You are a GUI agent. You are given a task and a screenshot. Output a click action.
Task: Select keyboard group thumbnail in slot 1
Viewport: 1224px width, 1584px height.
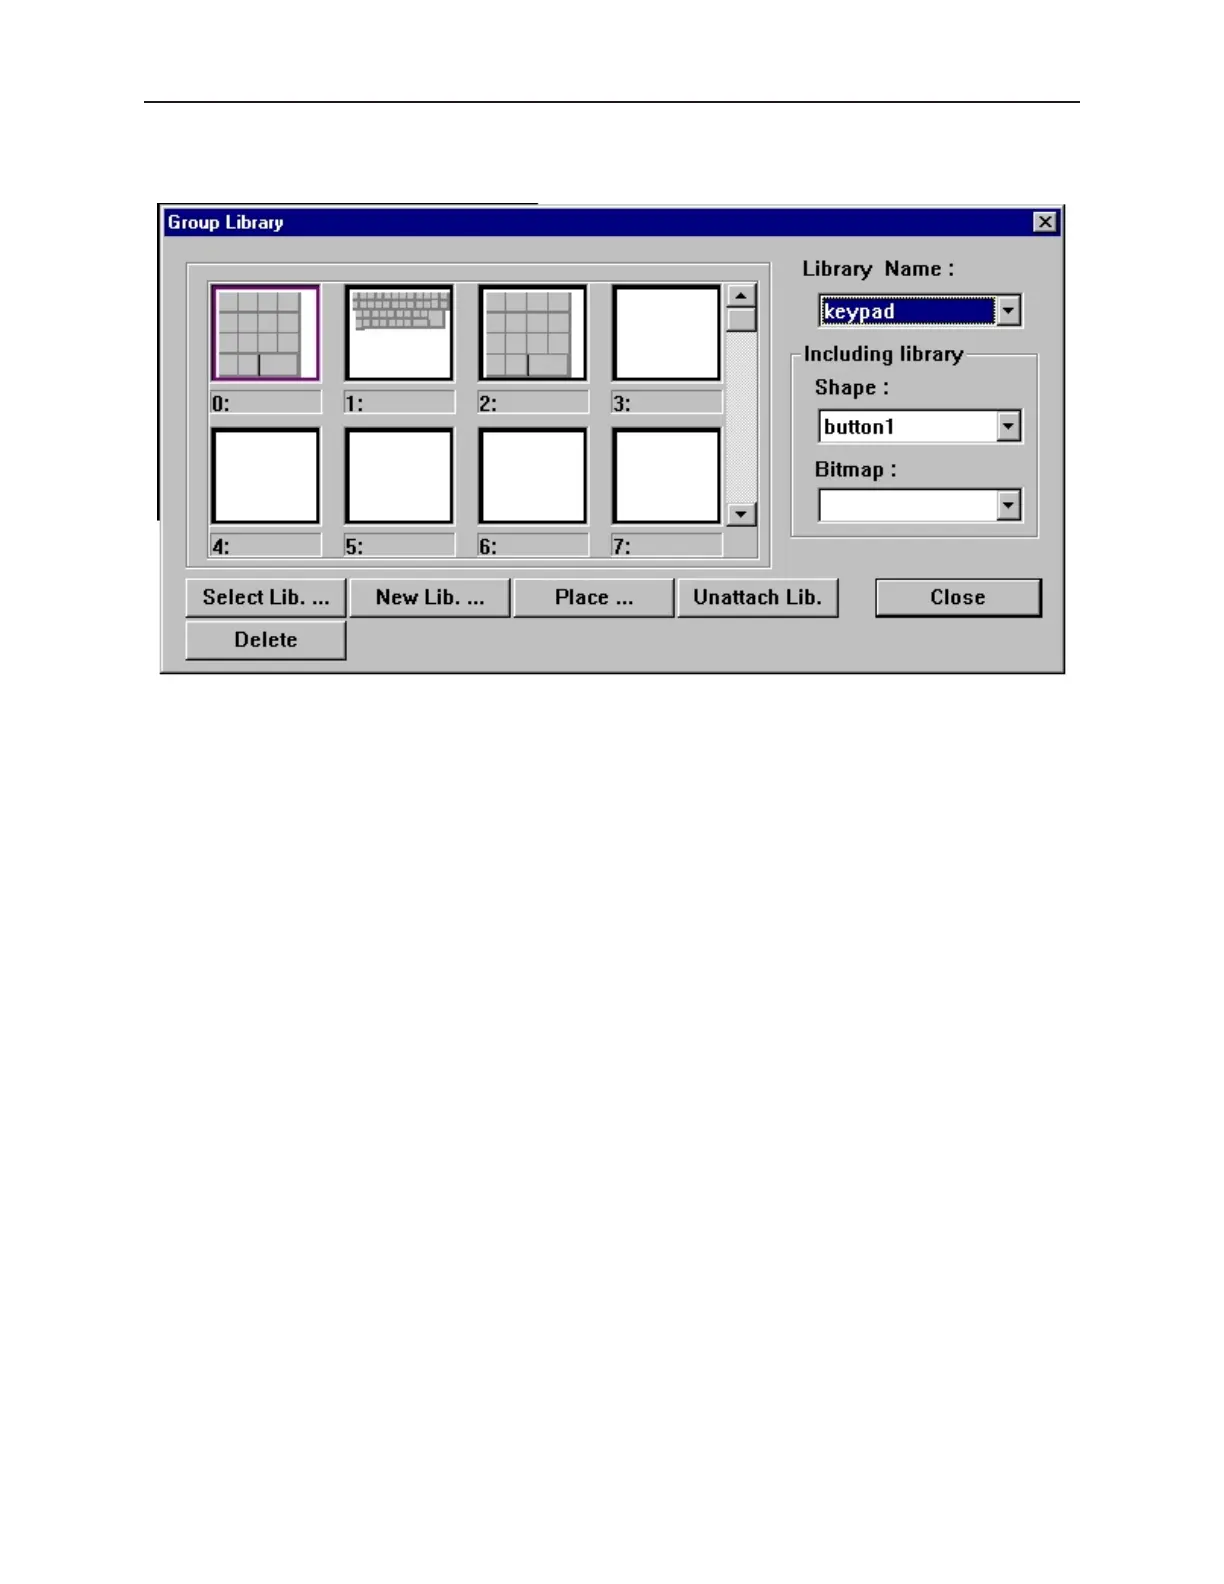point(399,334)
